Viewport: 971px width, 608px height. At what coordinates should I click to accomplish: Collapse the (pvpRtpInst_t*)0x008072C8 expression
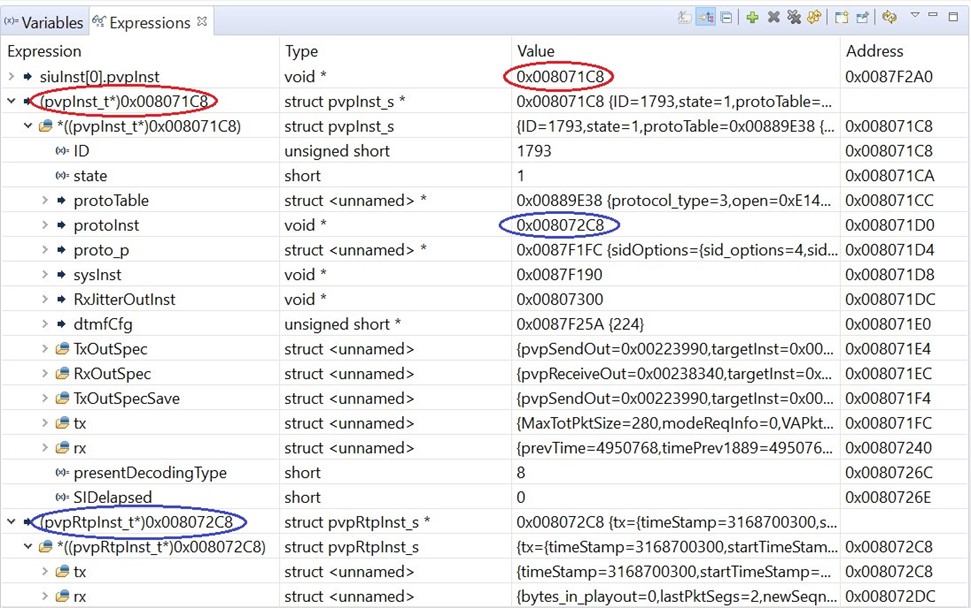[x=11, y=522]
